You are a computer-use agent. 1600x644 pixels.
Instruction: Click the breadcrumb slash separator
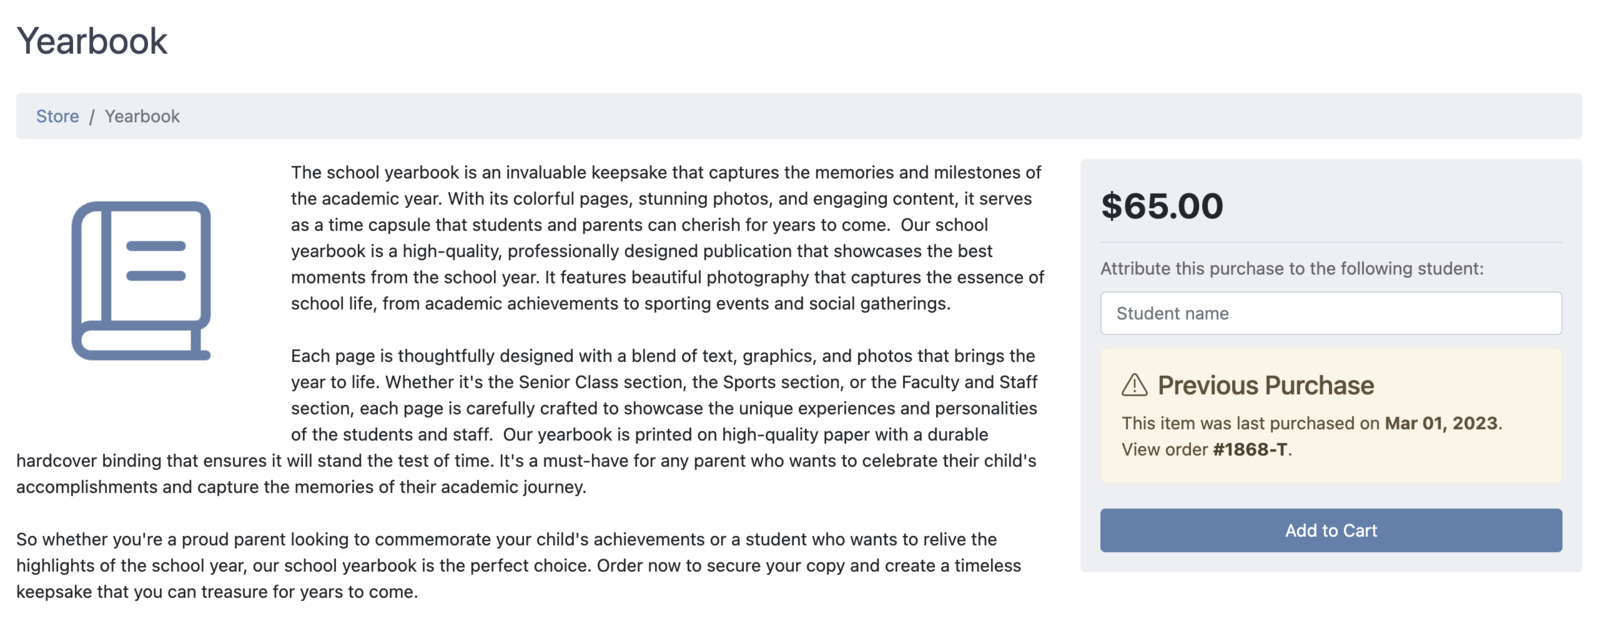92,116
